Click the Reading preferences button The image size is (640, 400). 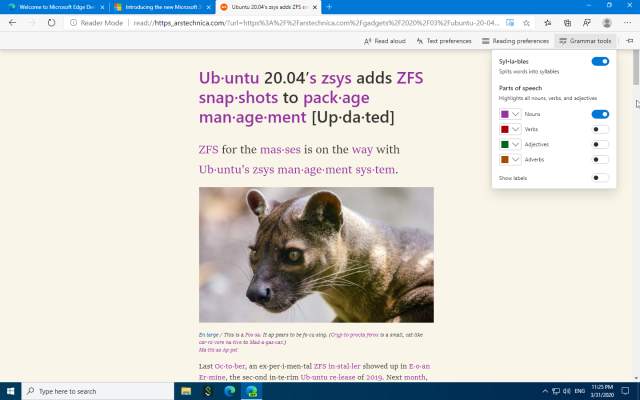pos(515,41)
